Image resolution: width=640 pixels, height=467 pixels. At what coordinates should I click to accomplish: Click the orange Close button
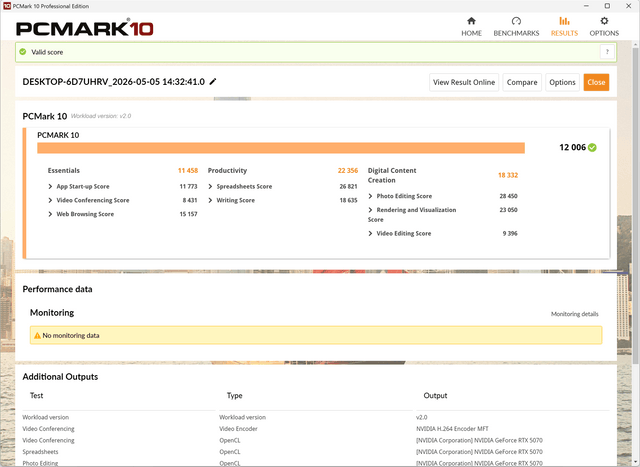tap(596, 82)
